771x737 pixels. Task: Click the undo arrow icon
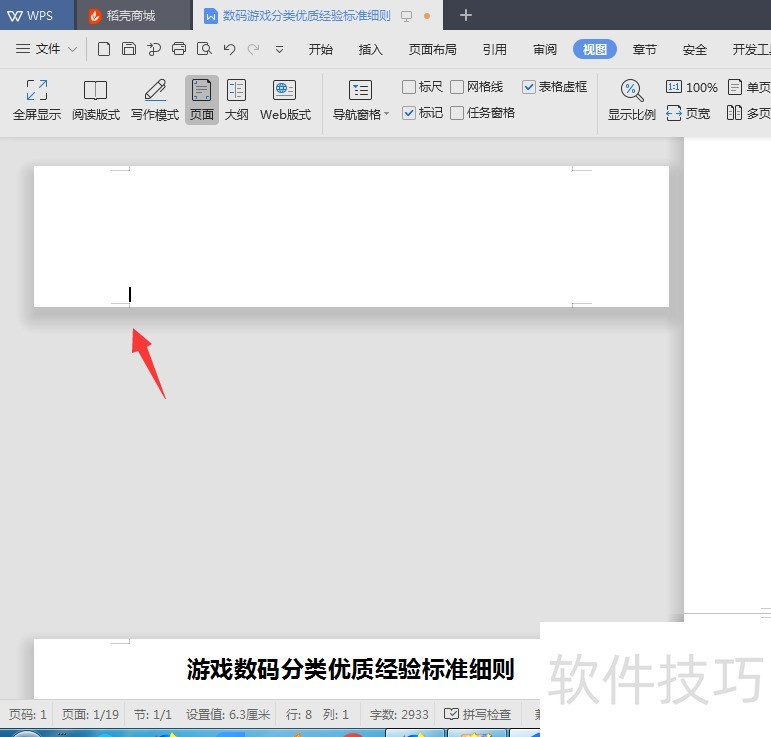229,49
